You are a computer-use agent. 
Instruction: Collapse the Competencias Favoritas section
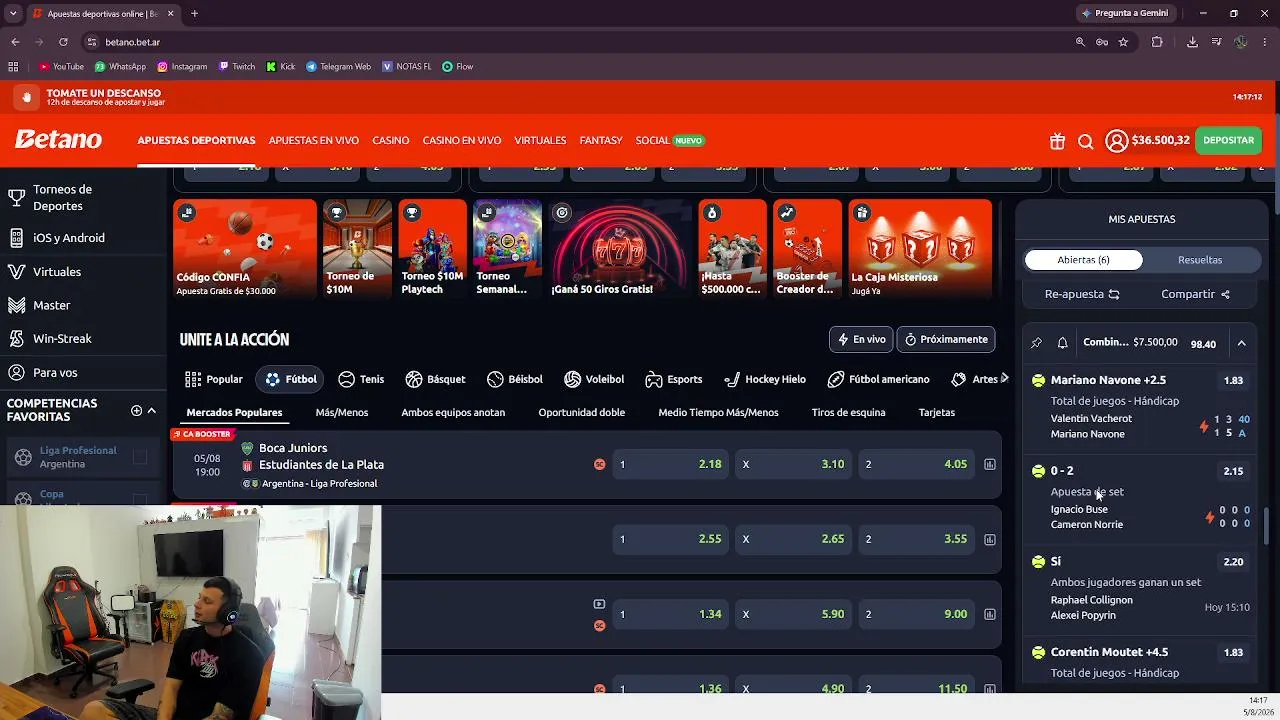point(152,410)
